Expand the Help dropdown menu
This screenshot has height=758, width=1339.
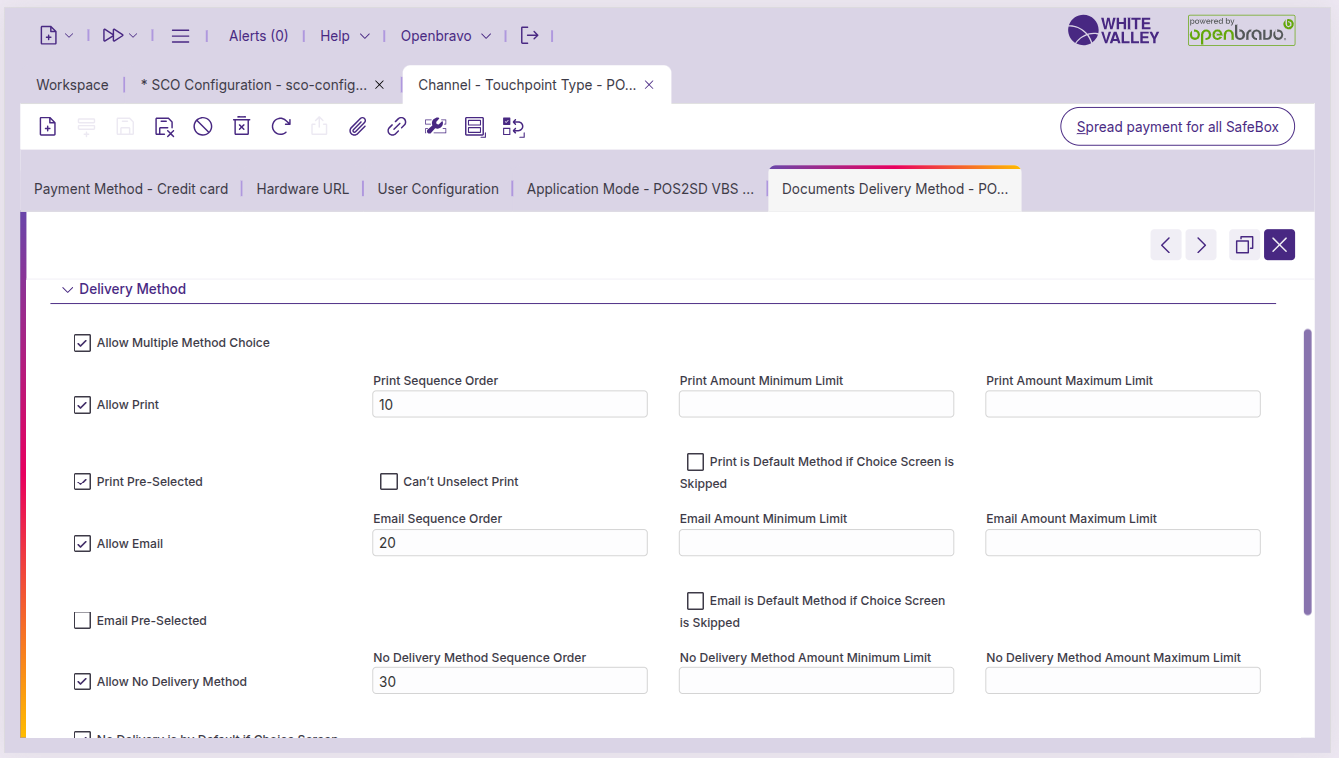click(344, 36)
